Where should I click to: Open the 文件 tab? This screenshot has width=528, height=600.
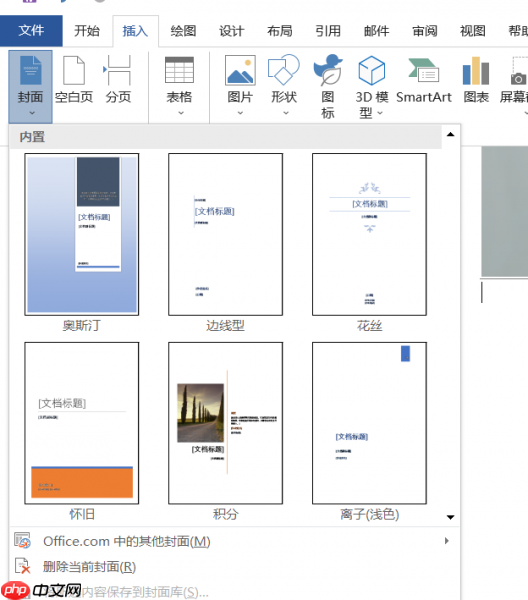click(x=31, y=31)
